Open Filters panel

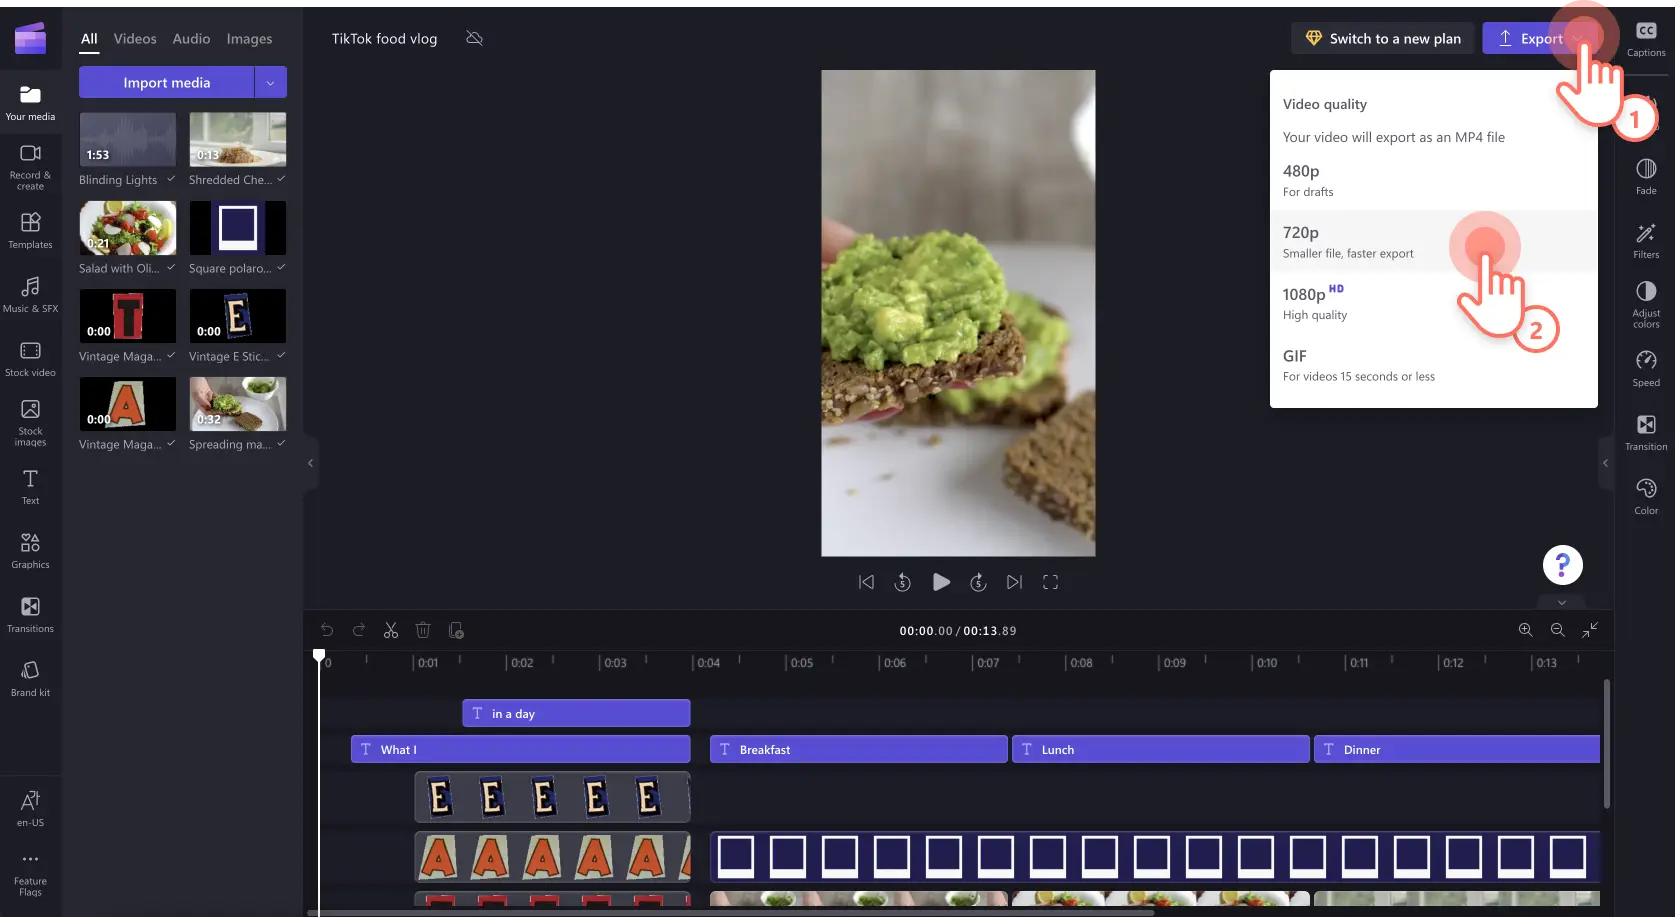click(x=1646, y=240)
